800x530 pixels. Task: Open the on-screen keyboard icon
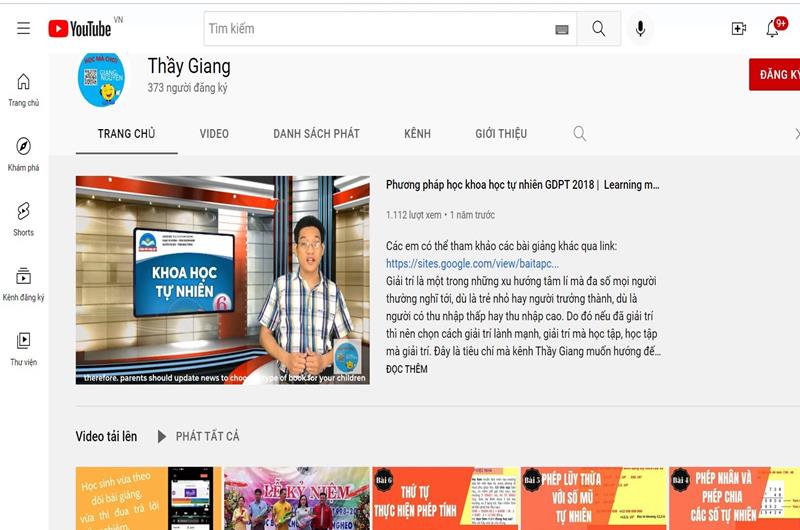(x=562, y=30)
